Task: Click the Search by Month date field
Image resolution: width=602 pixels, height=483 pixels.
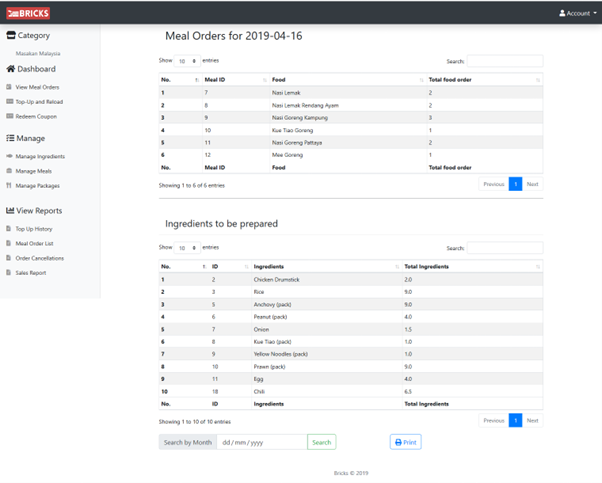Action: (x=262, y=442)
